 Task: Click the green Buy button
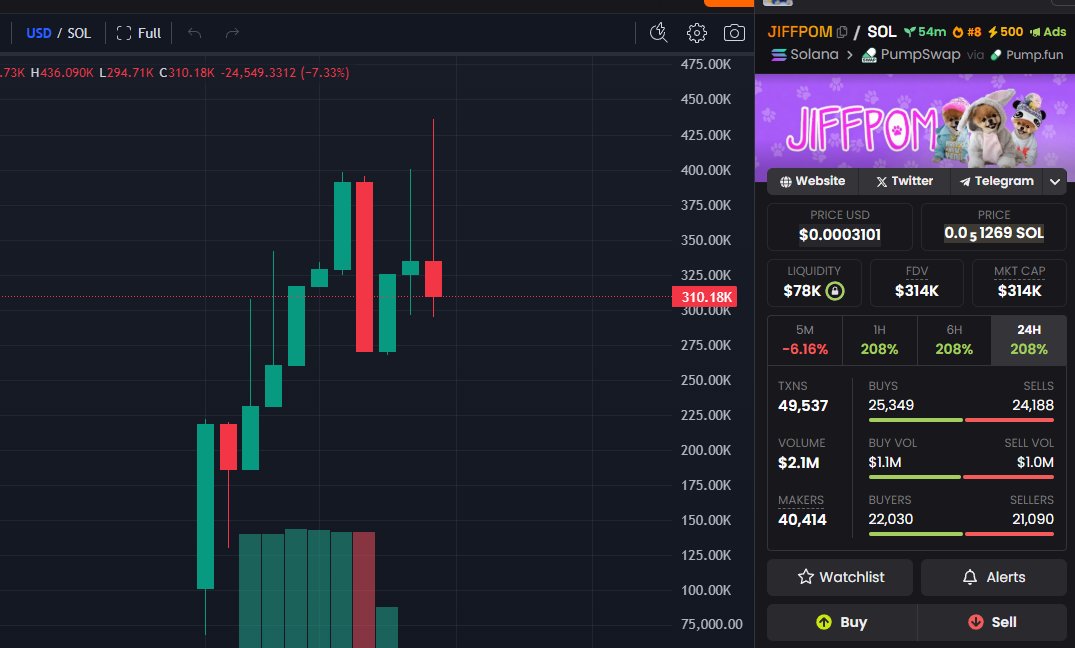[842, 622]
